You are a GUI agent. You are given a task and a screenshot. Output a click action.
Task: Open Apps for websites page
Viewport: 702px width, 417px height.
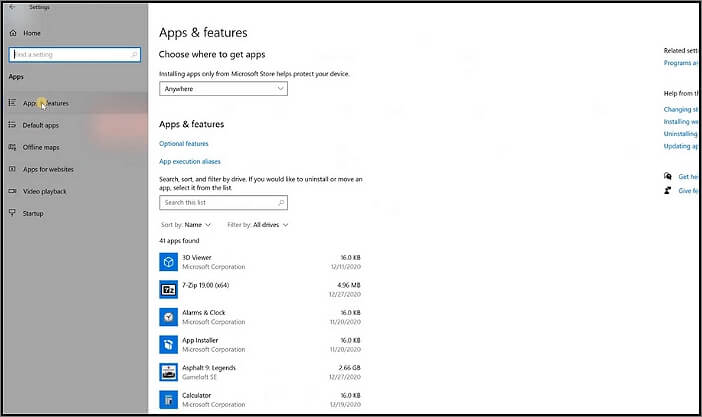(x=47, y=169)
